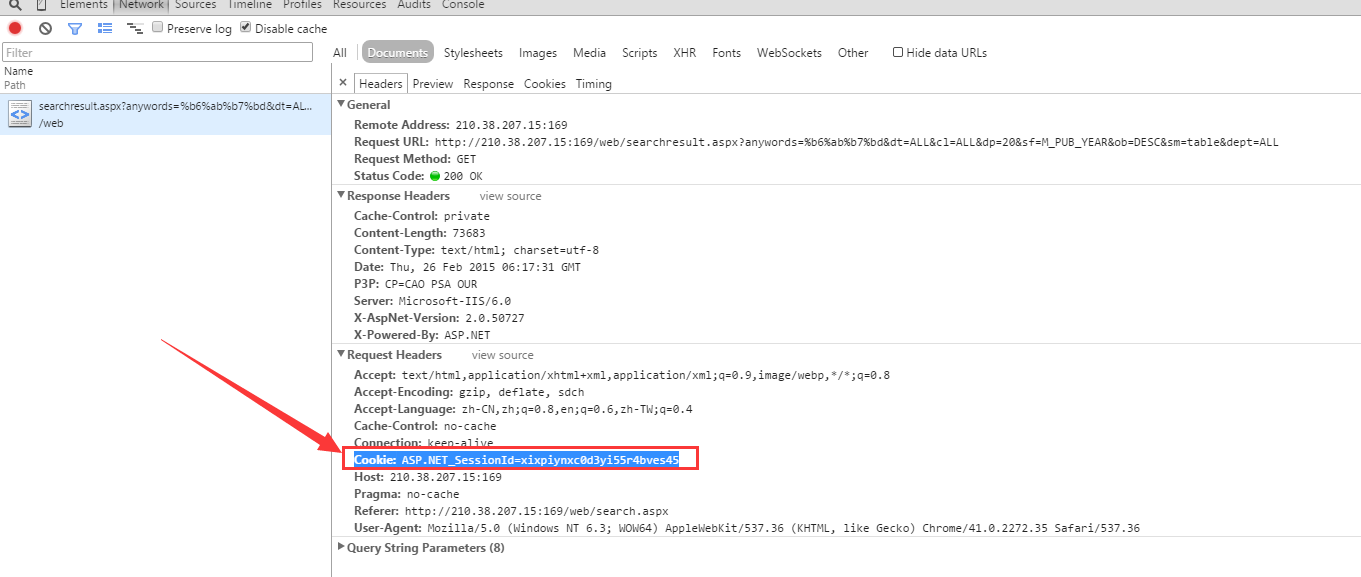The height and width of the screenshot is (577, 1361).
Task: Select the searchresult.aspx request row
Action: [165, 114]
